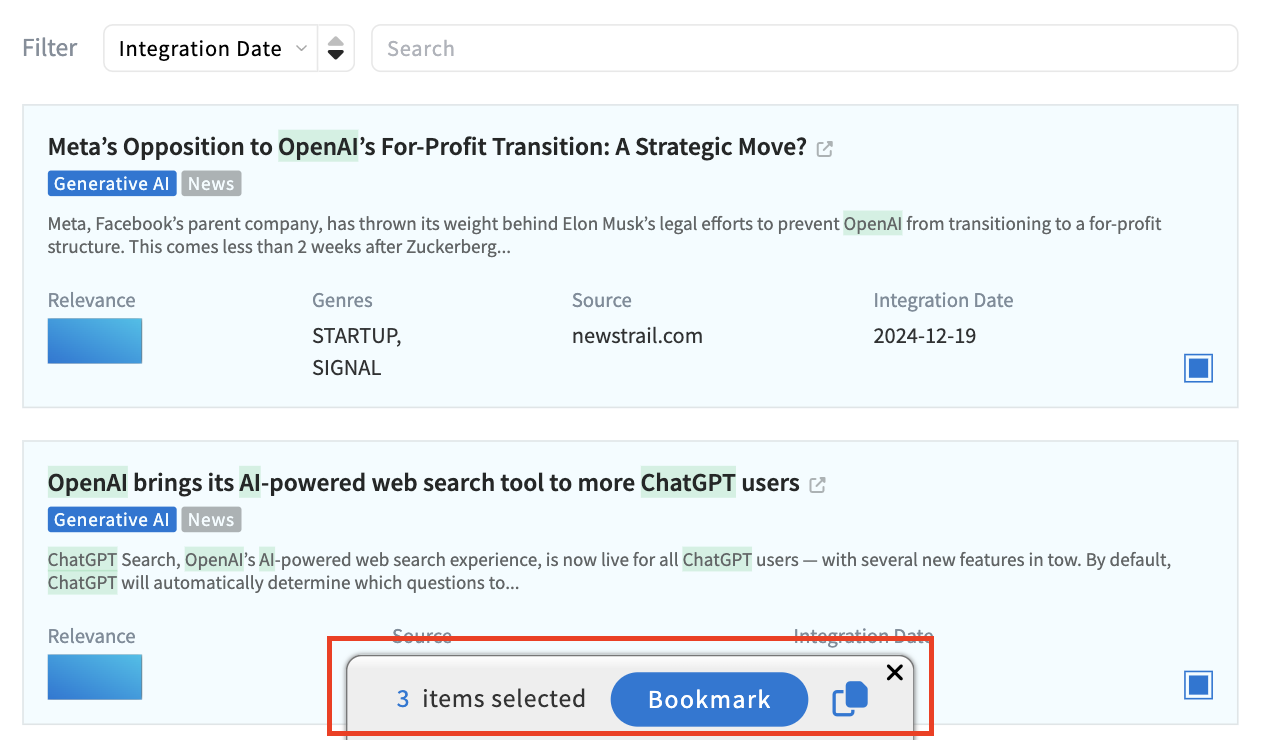Open Meta's Opposition to OpenAI article title
Image resolution: width=1261 pixels, height=740 pixels.
(427, 147)
